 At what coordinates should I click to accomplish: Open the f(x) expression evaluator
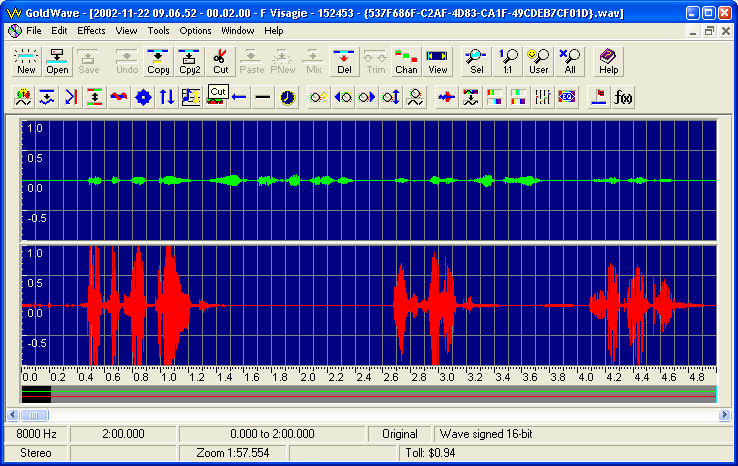pos(624,97)
